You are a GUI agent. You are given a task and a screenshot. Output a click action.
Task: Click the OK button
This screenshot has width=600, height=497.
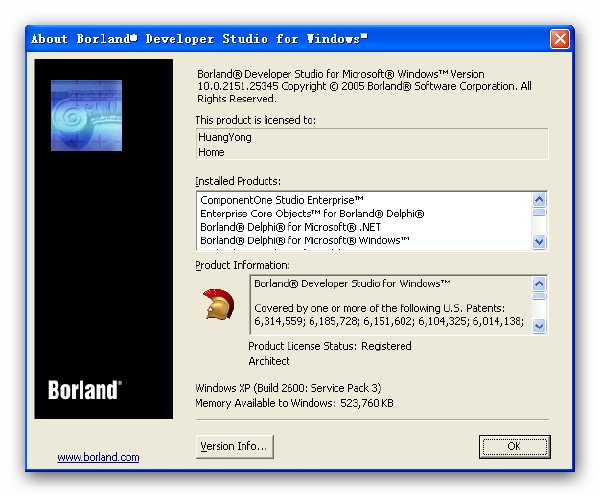tap(514, 446)
